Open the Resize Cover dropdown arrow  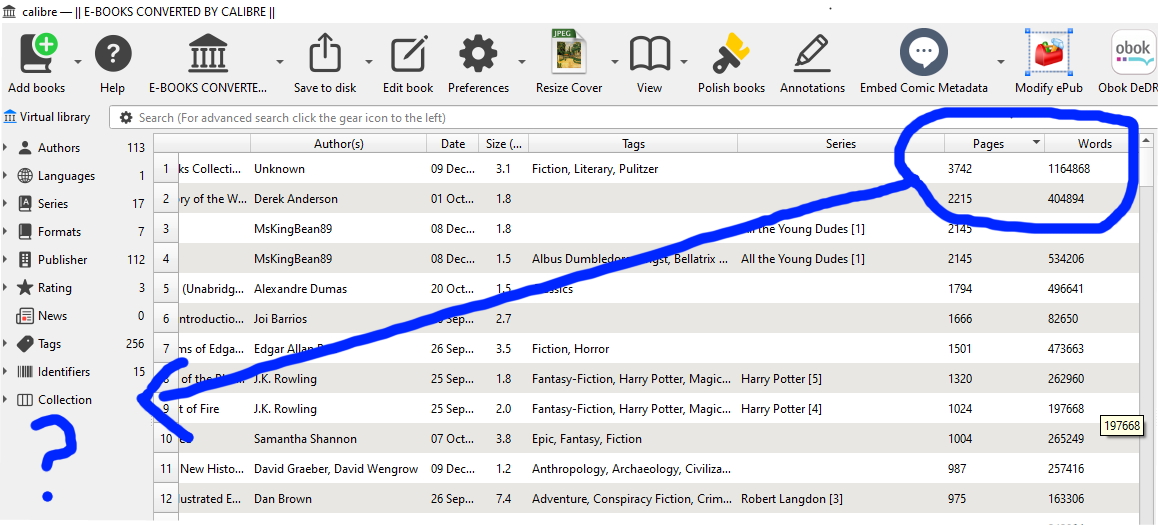pyautogui.click(x=614, y=62)
